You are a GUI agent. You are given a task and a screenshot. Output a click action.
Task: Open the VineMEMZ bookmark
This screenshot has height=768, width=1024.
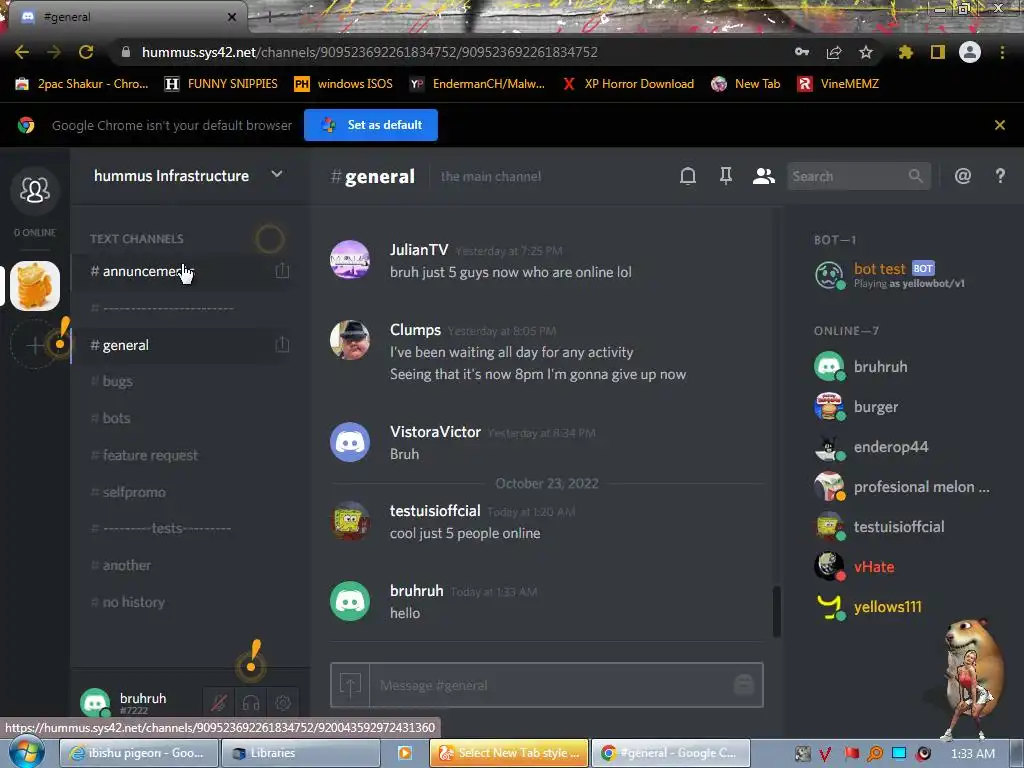839,84
